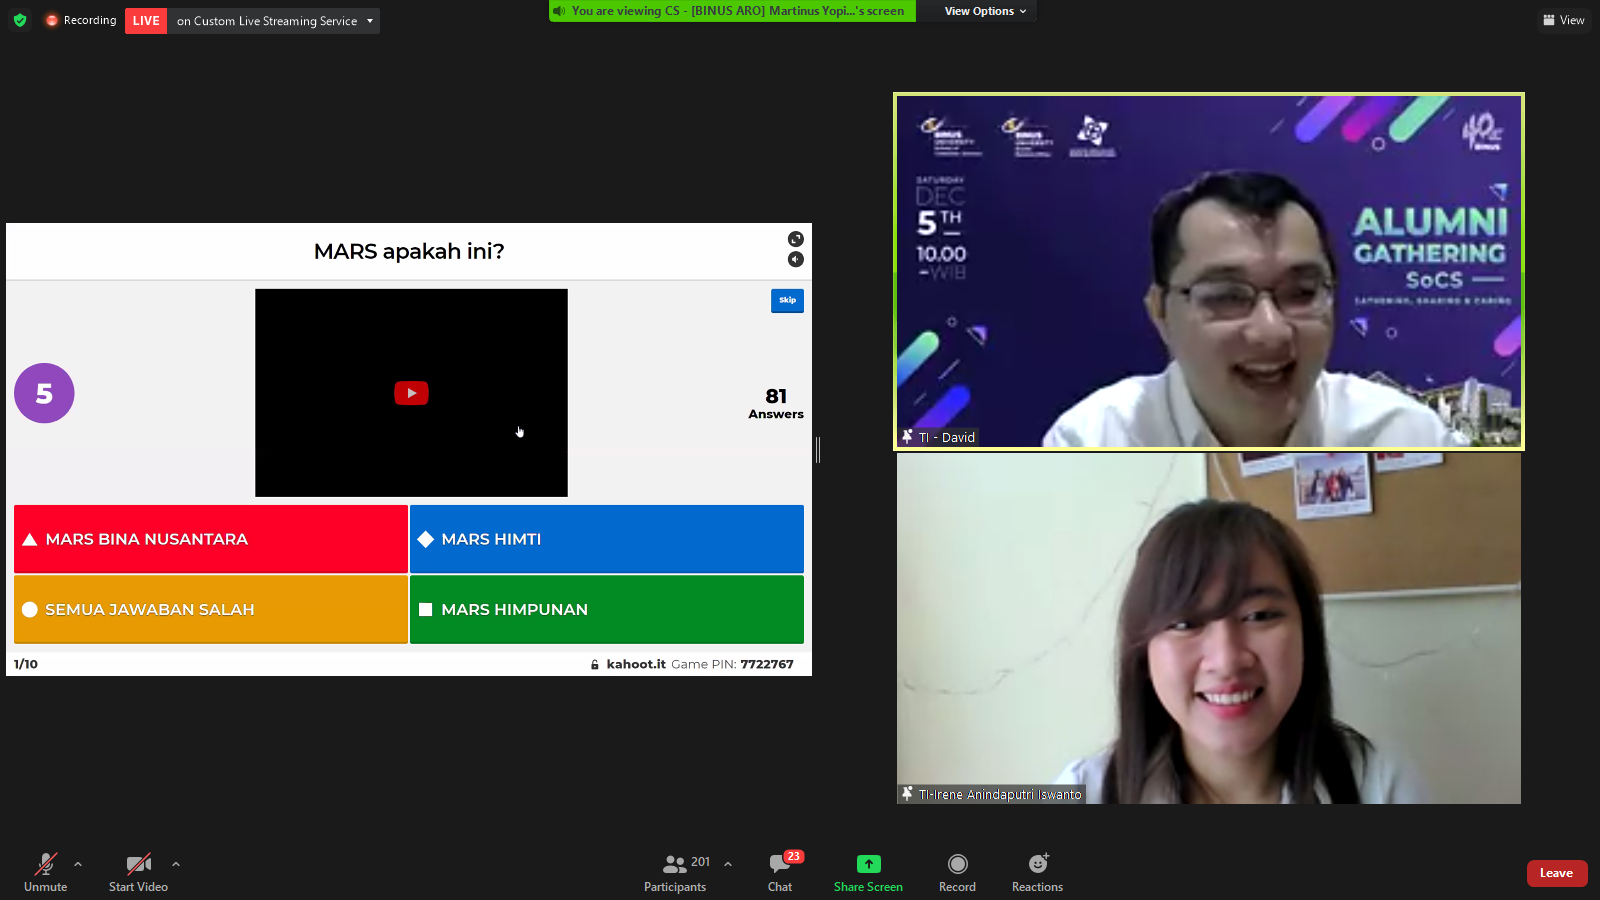1600x900 pixels.
Task: Click the pin icon on TI-Irene's name label
Action: [x=907, y=793]
